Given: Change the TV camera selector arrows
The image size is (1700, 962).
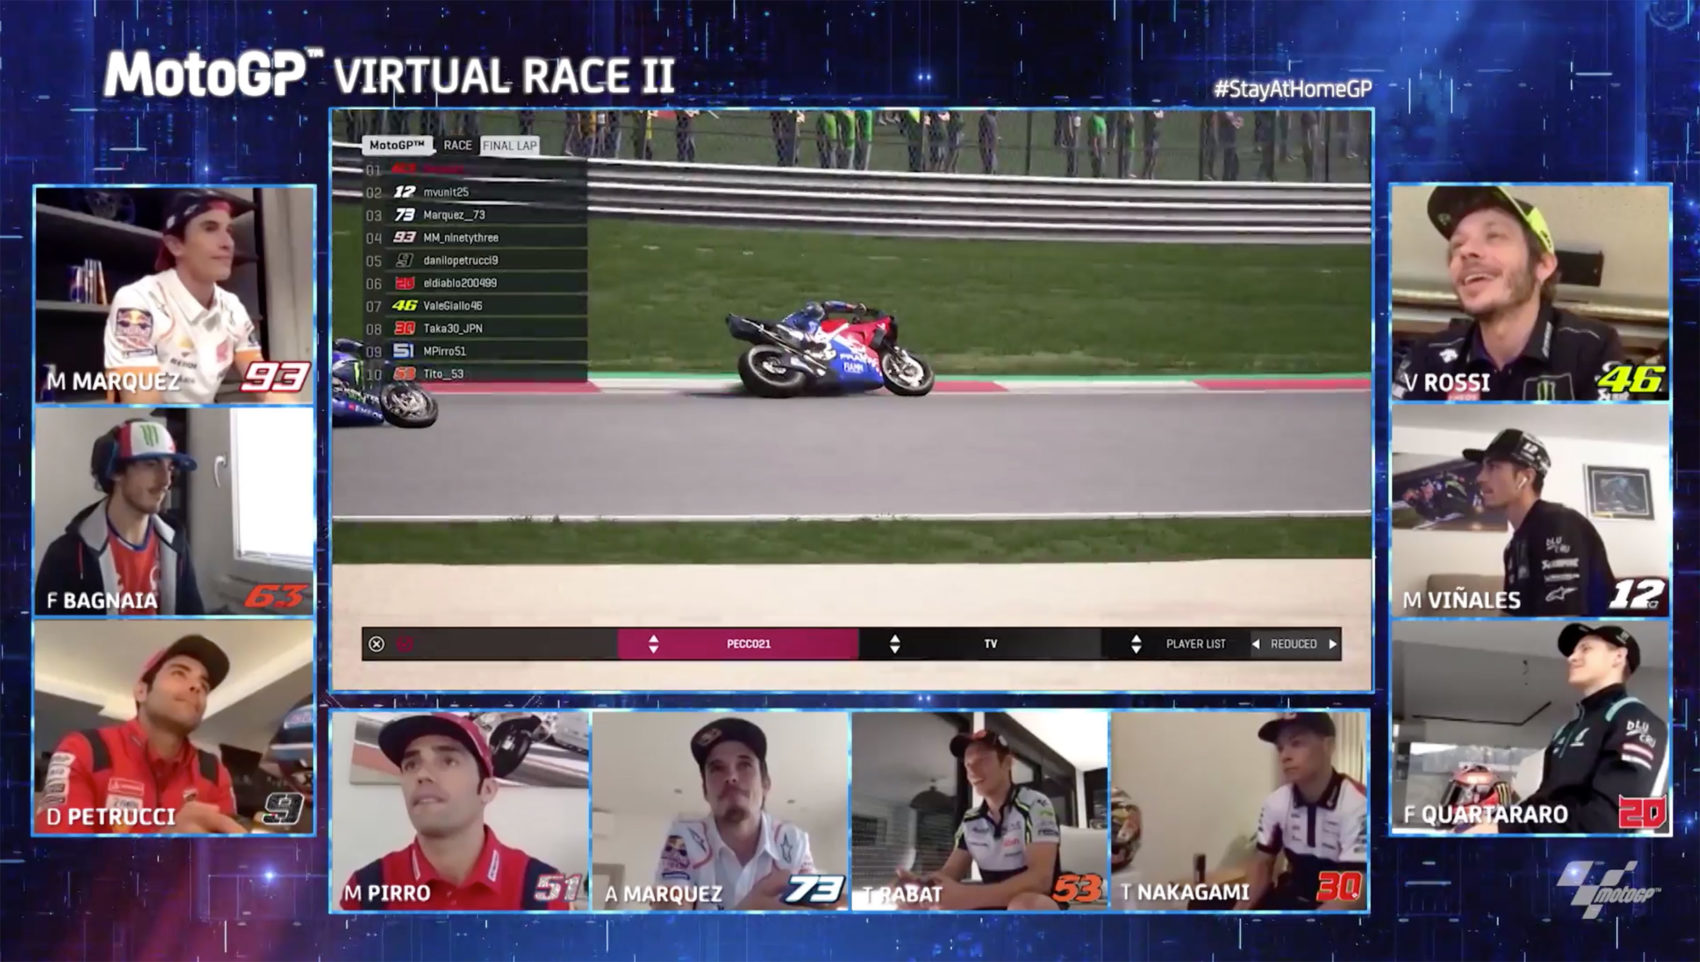Looking at the screenshot, I should click(x=895, y=644).
